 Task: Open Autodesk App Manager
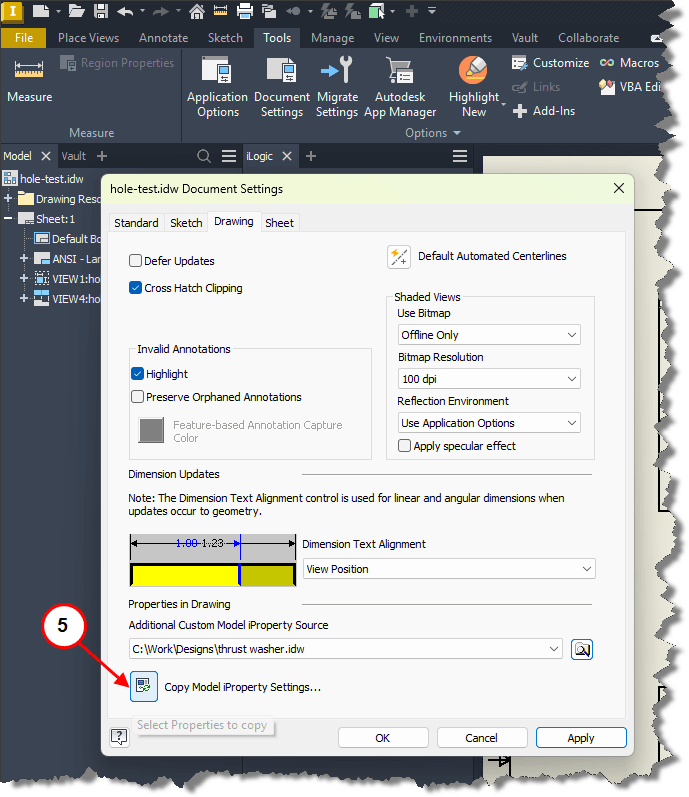point(400,87)
